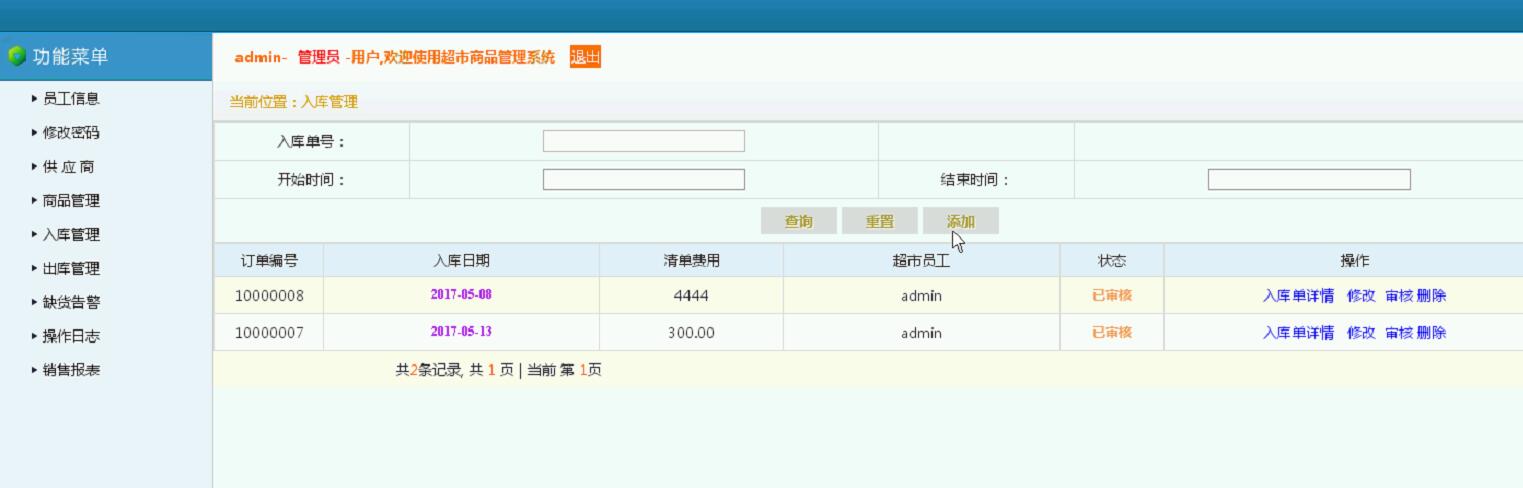Click the 订单编号 column header
The width and height of the screenshot is (1523, 488).
click(269, 261)
